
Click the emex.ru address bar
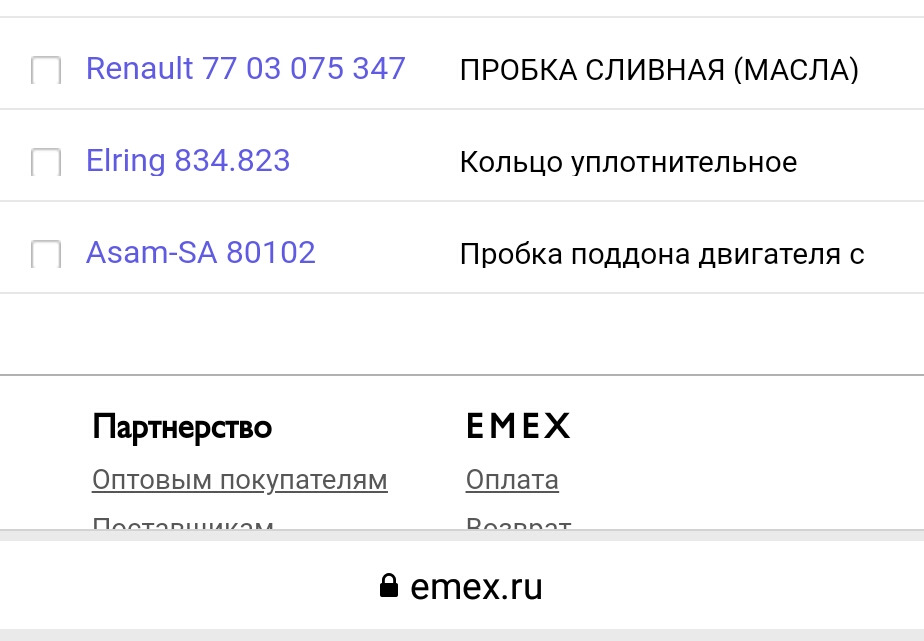click(462, 585)
